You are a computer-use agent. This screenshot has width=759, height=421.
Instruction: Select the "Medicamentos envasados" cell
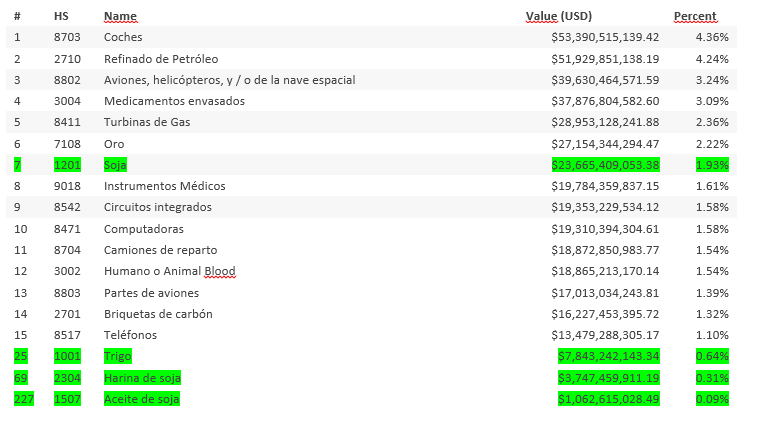coord(173,101)
